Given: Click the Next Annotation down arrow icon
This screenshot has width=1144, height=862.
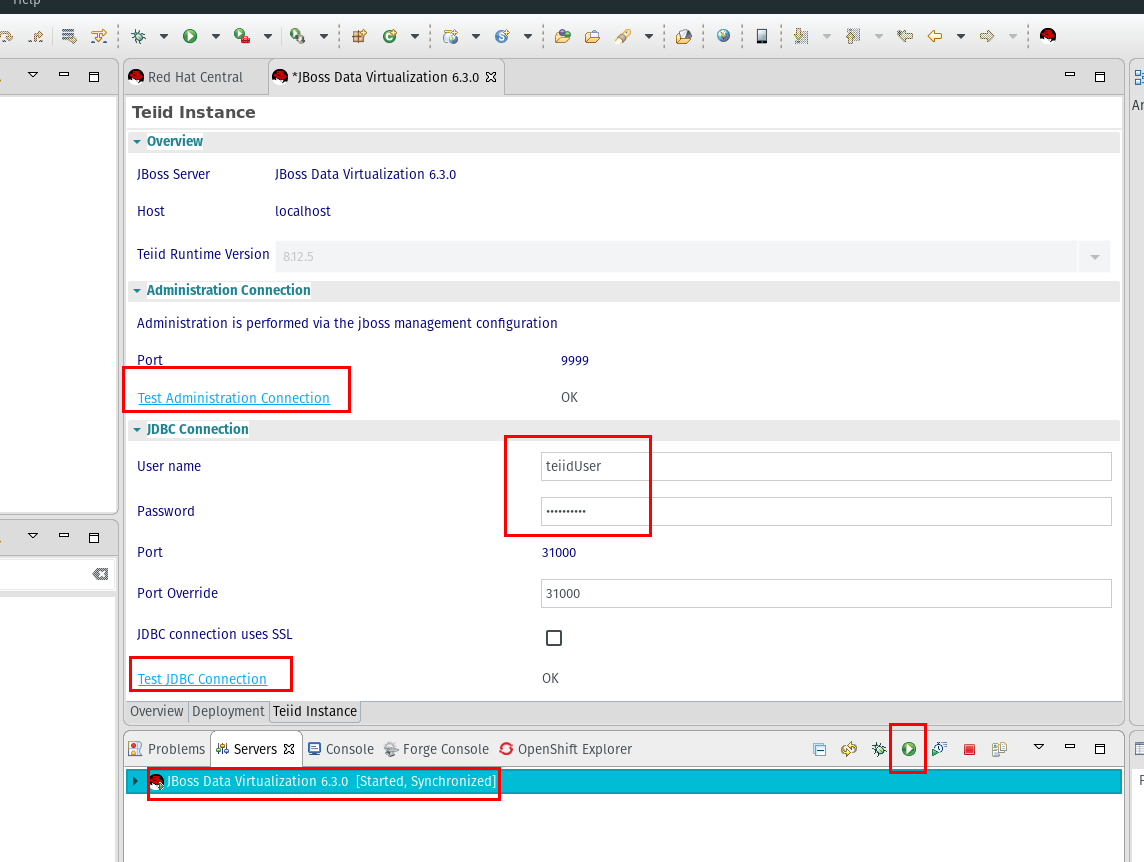Looking at the screenshot, I should [x=801, y=36].
